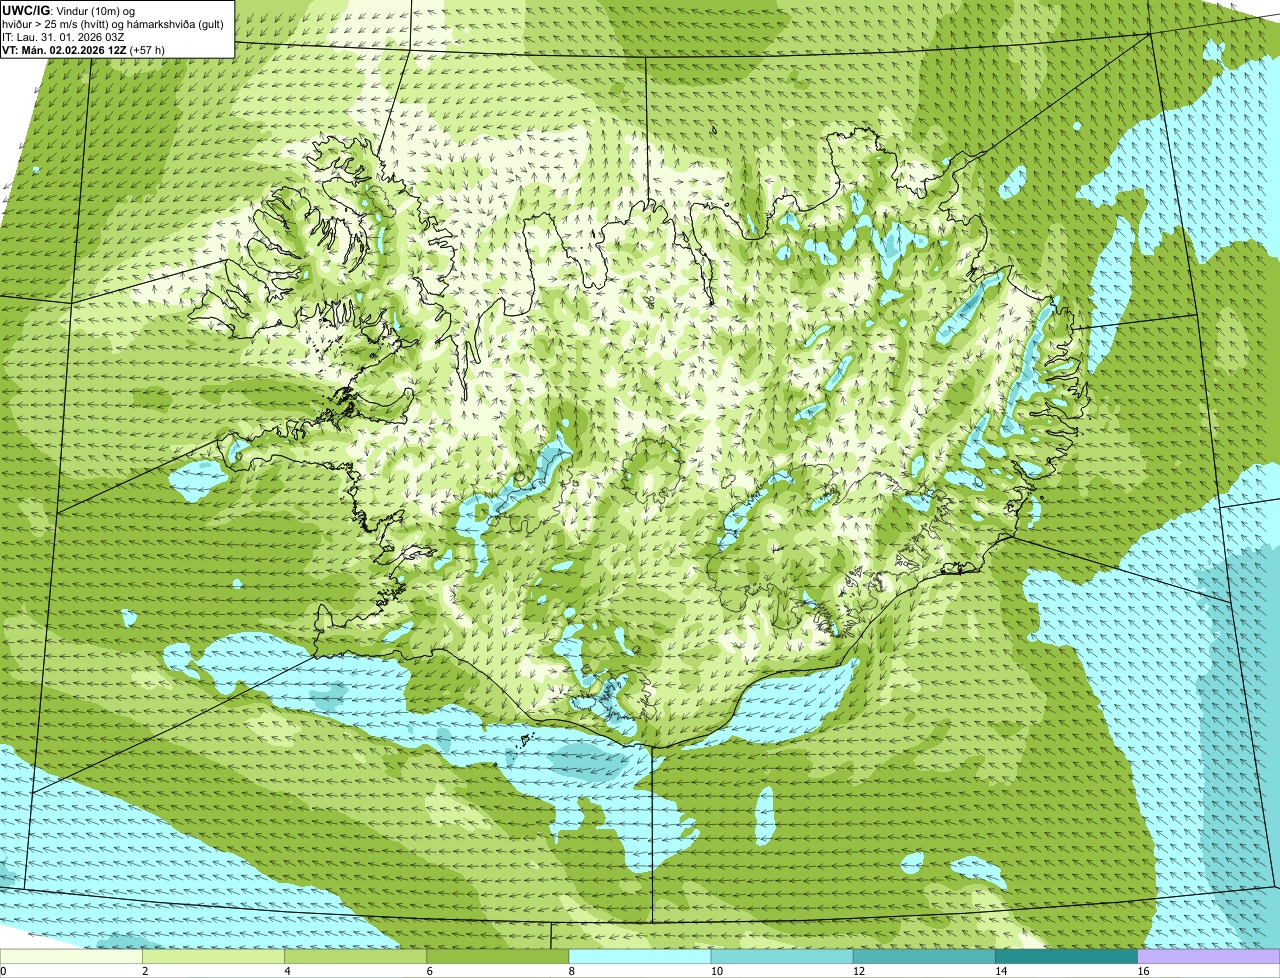Viewport: 1280px width, 978px height.
Task: Click the light cyan 8–10 legend swatch
Action: click(x=640, y=956)
